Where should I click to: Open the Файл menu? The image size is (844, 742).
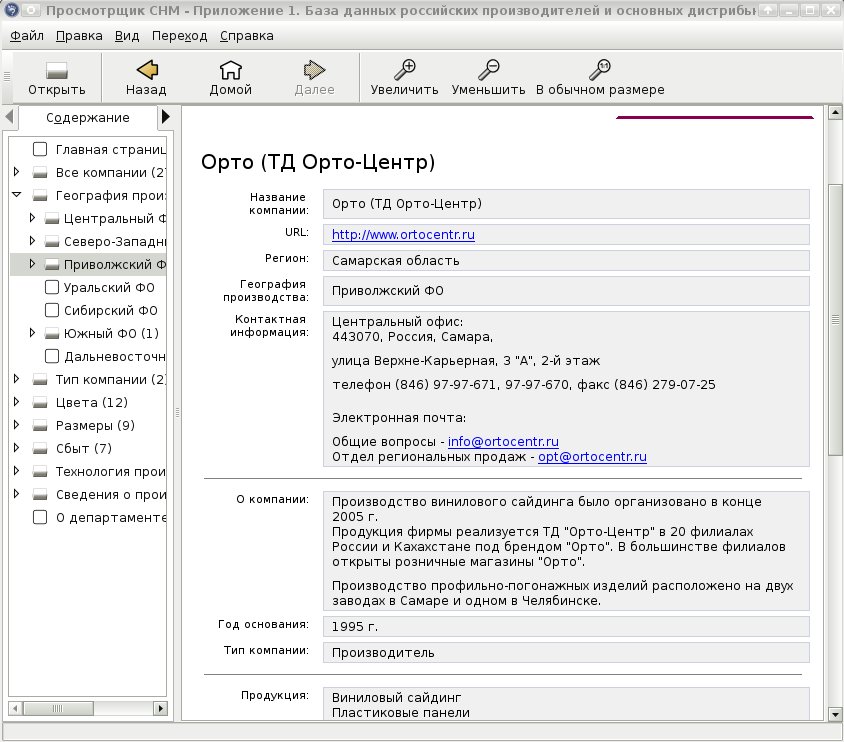click(27, 36)
